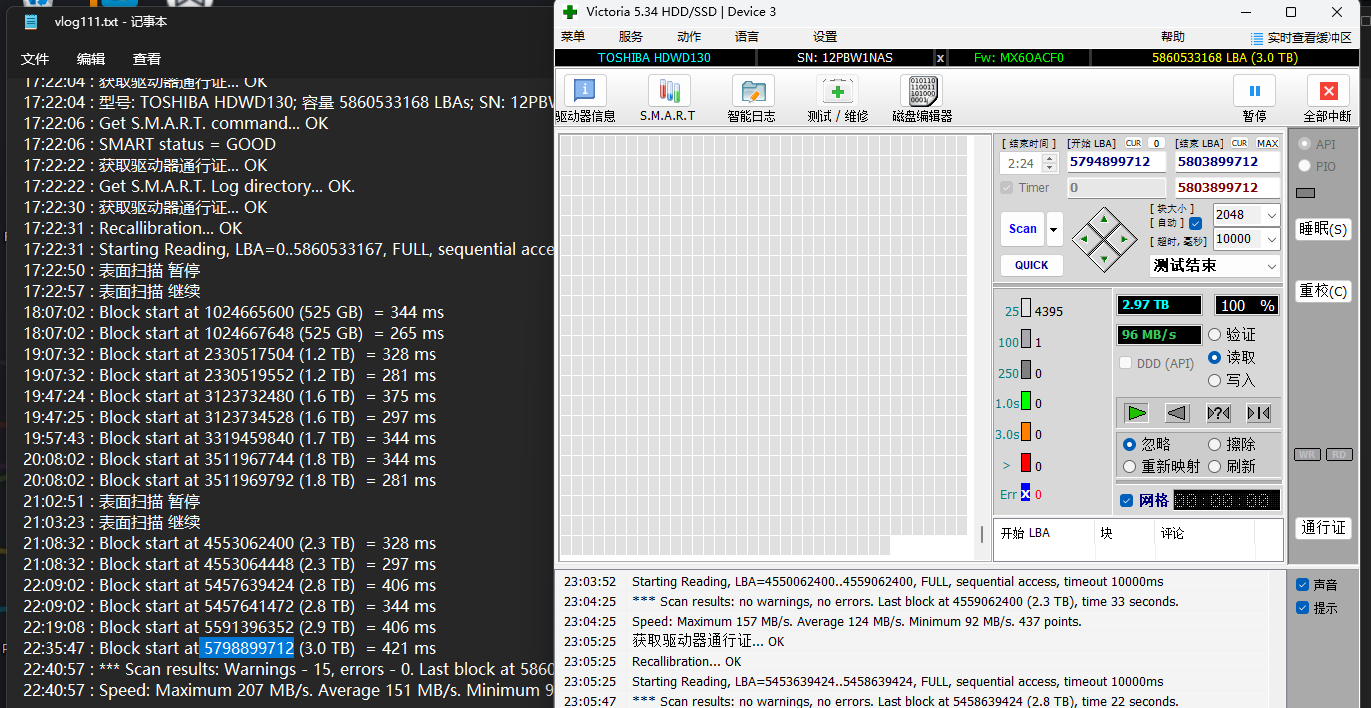Click the MAX button above end LBA
Screen dimensions: 1371x708
1267,143
